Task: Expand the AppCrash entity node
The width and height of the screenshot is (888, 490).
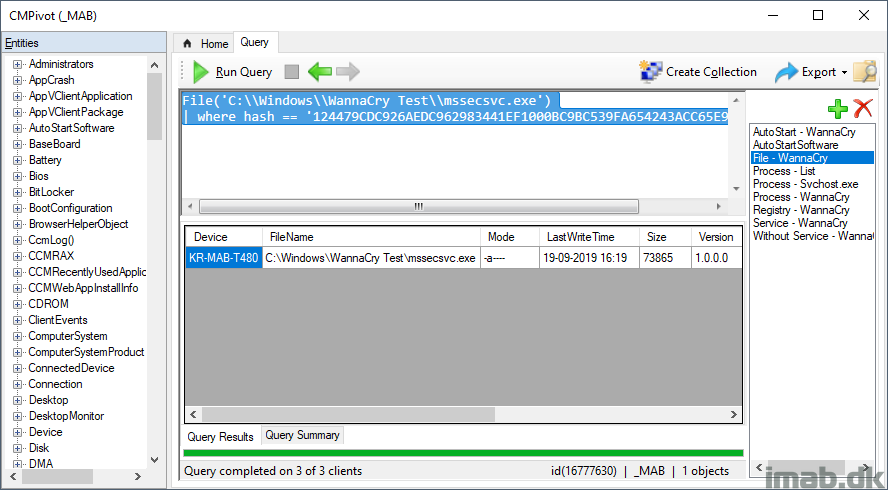Action: pos(17,80)
